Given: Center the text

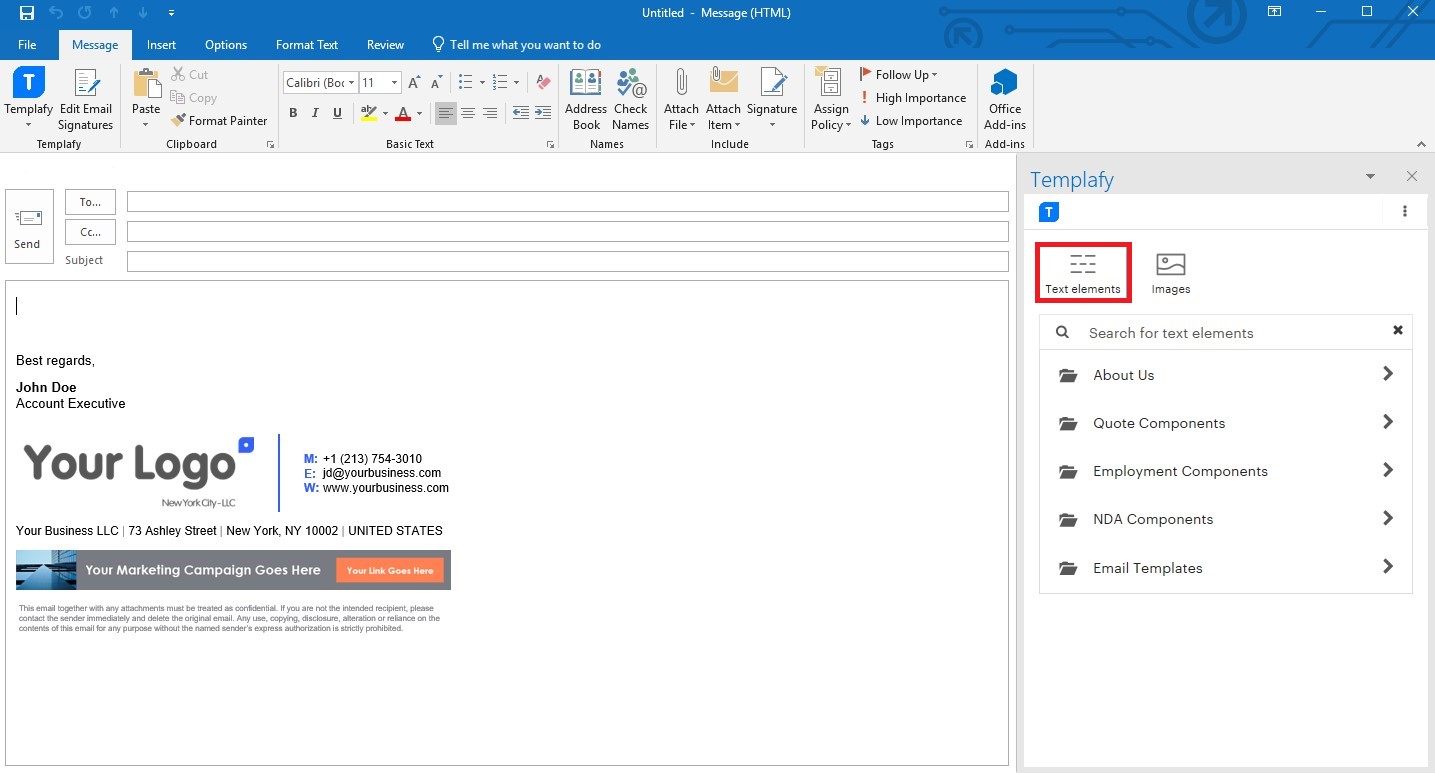Looking at the screenshot, I should [467, 113].
